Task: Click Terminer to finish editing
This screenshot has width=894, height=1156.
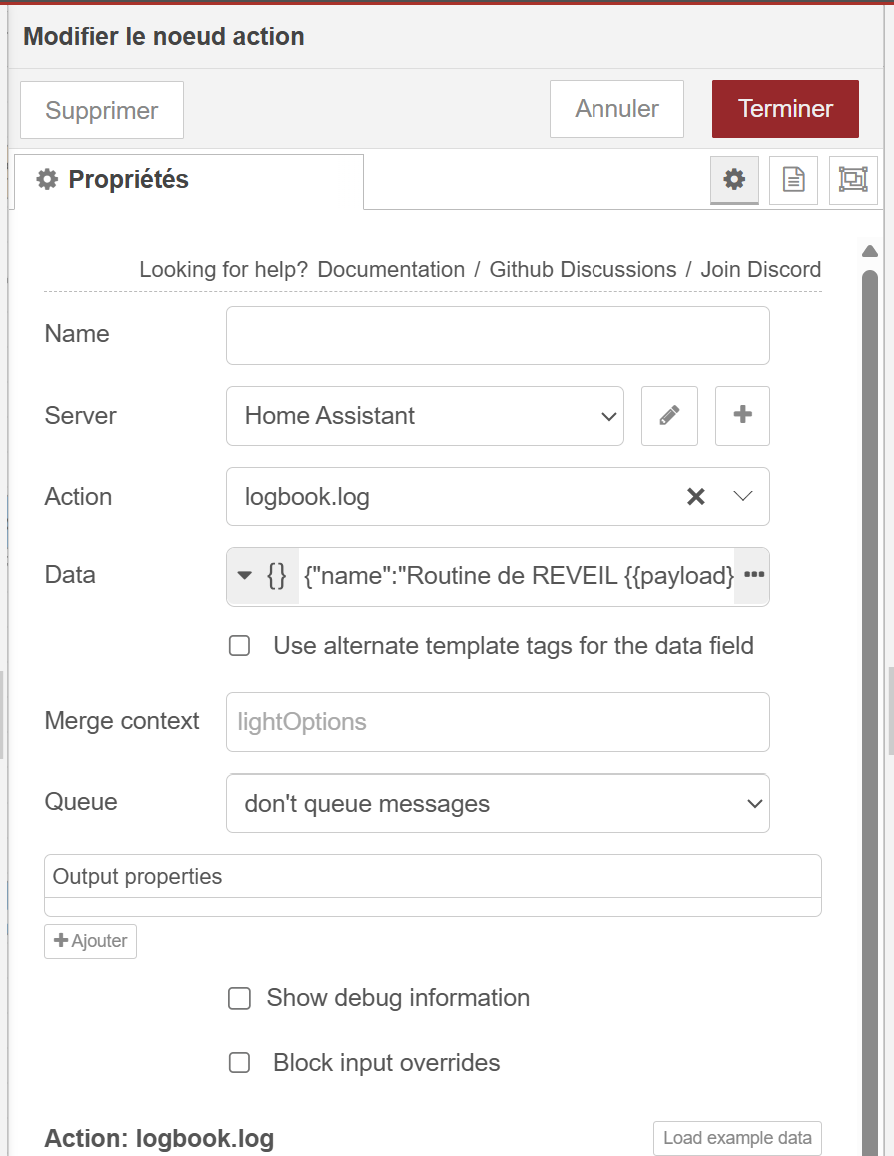Action: pos(785,109)
